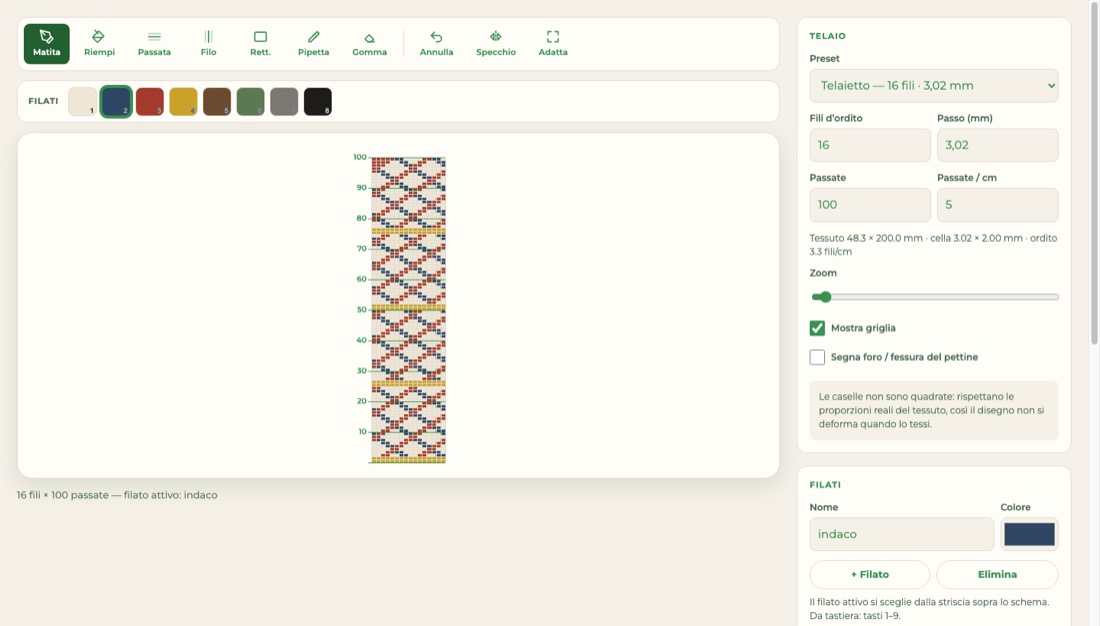Choose the yellow yarn swatch 4
The height and width of the screenshot is (626, 1100).
coord(183,102)
